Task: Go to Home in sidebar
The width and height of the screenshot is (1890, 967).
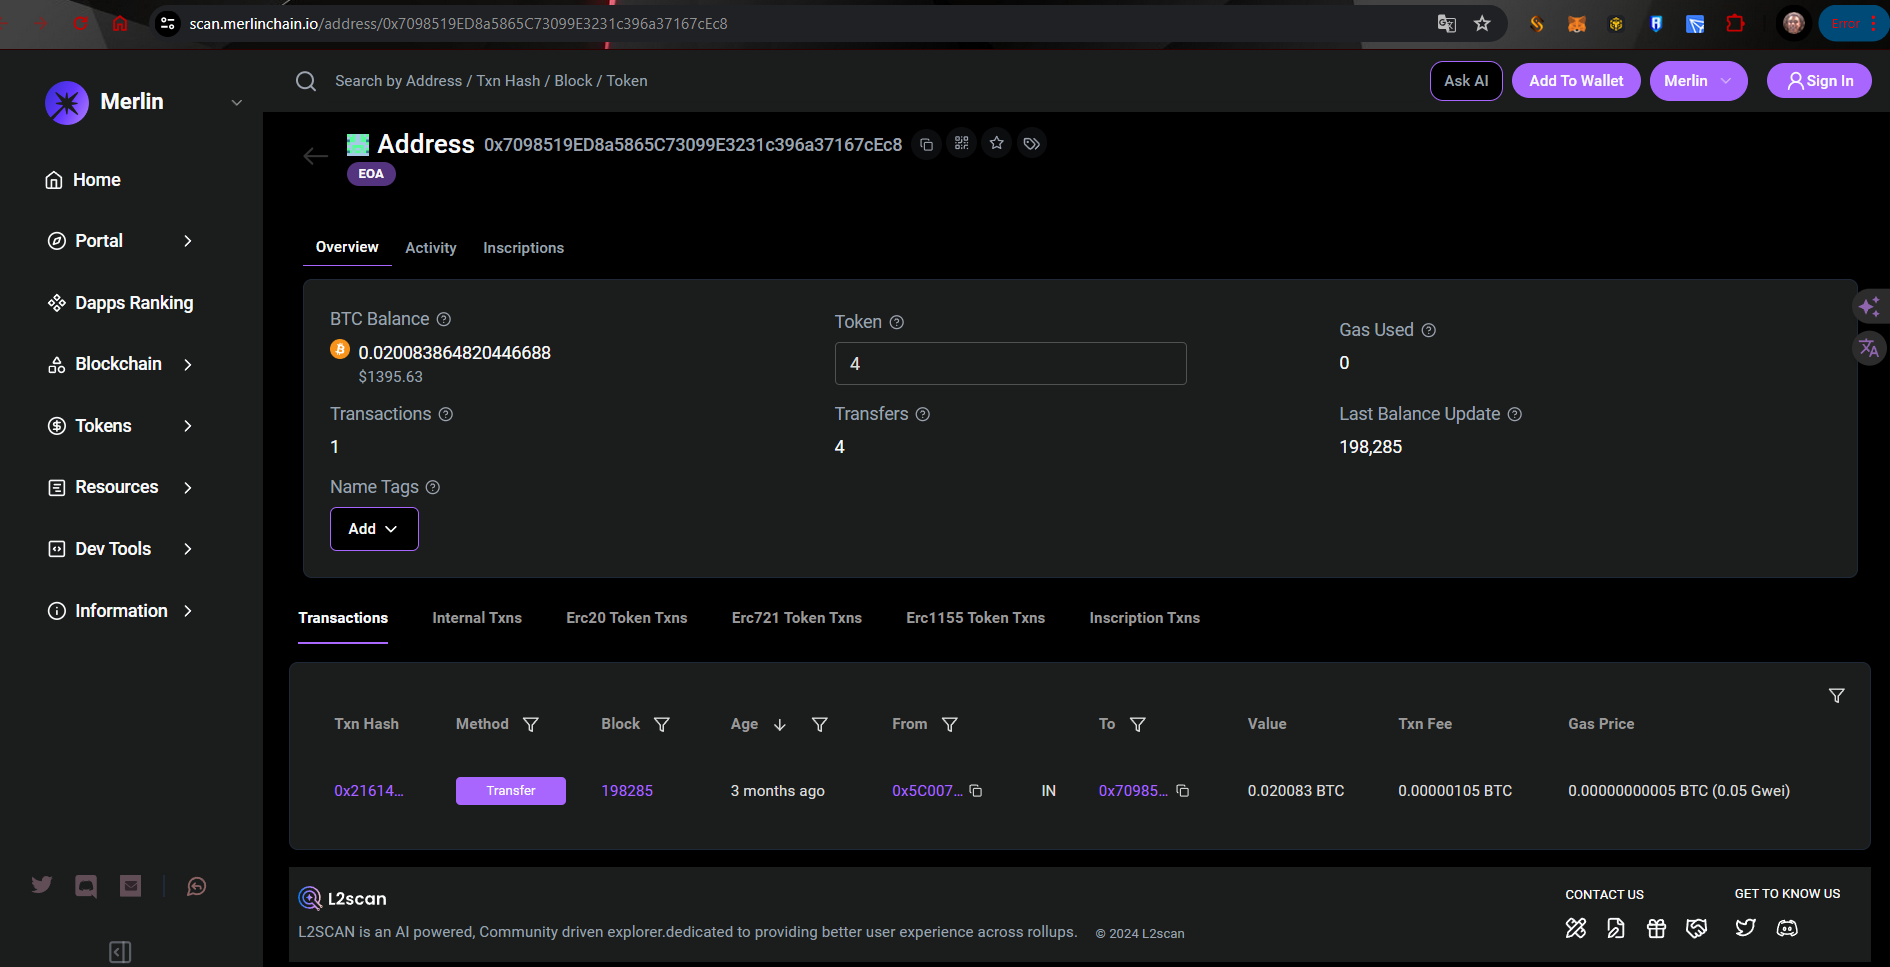Action: 83,180
